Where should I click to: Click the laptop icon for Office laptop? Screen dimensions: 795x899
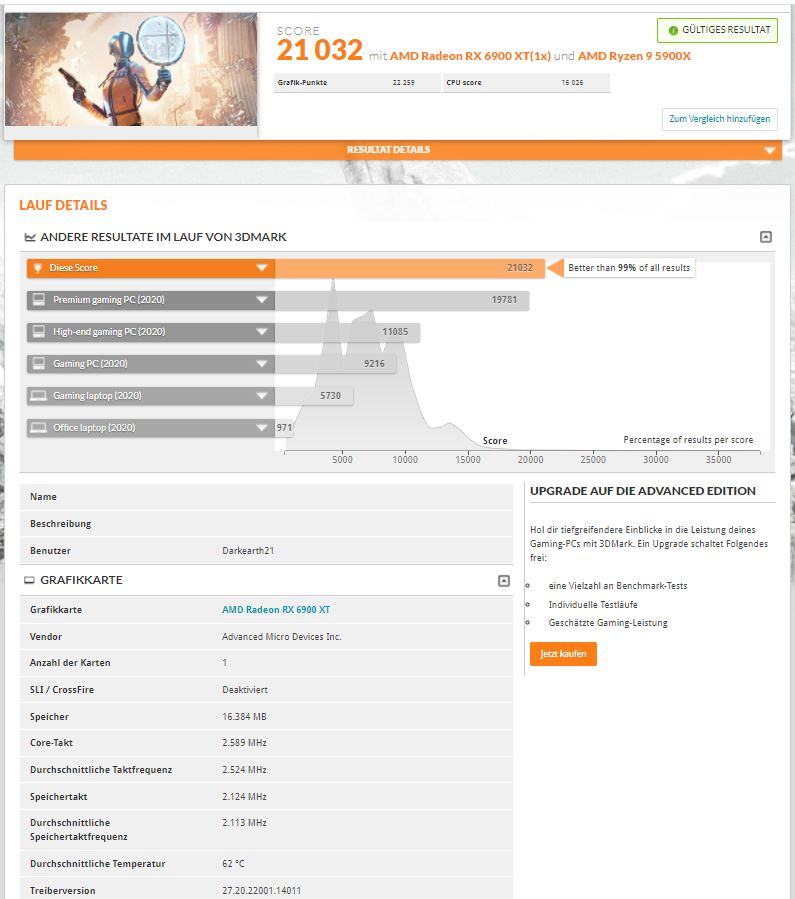click(x=39, y=428)
